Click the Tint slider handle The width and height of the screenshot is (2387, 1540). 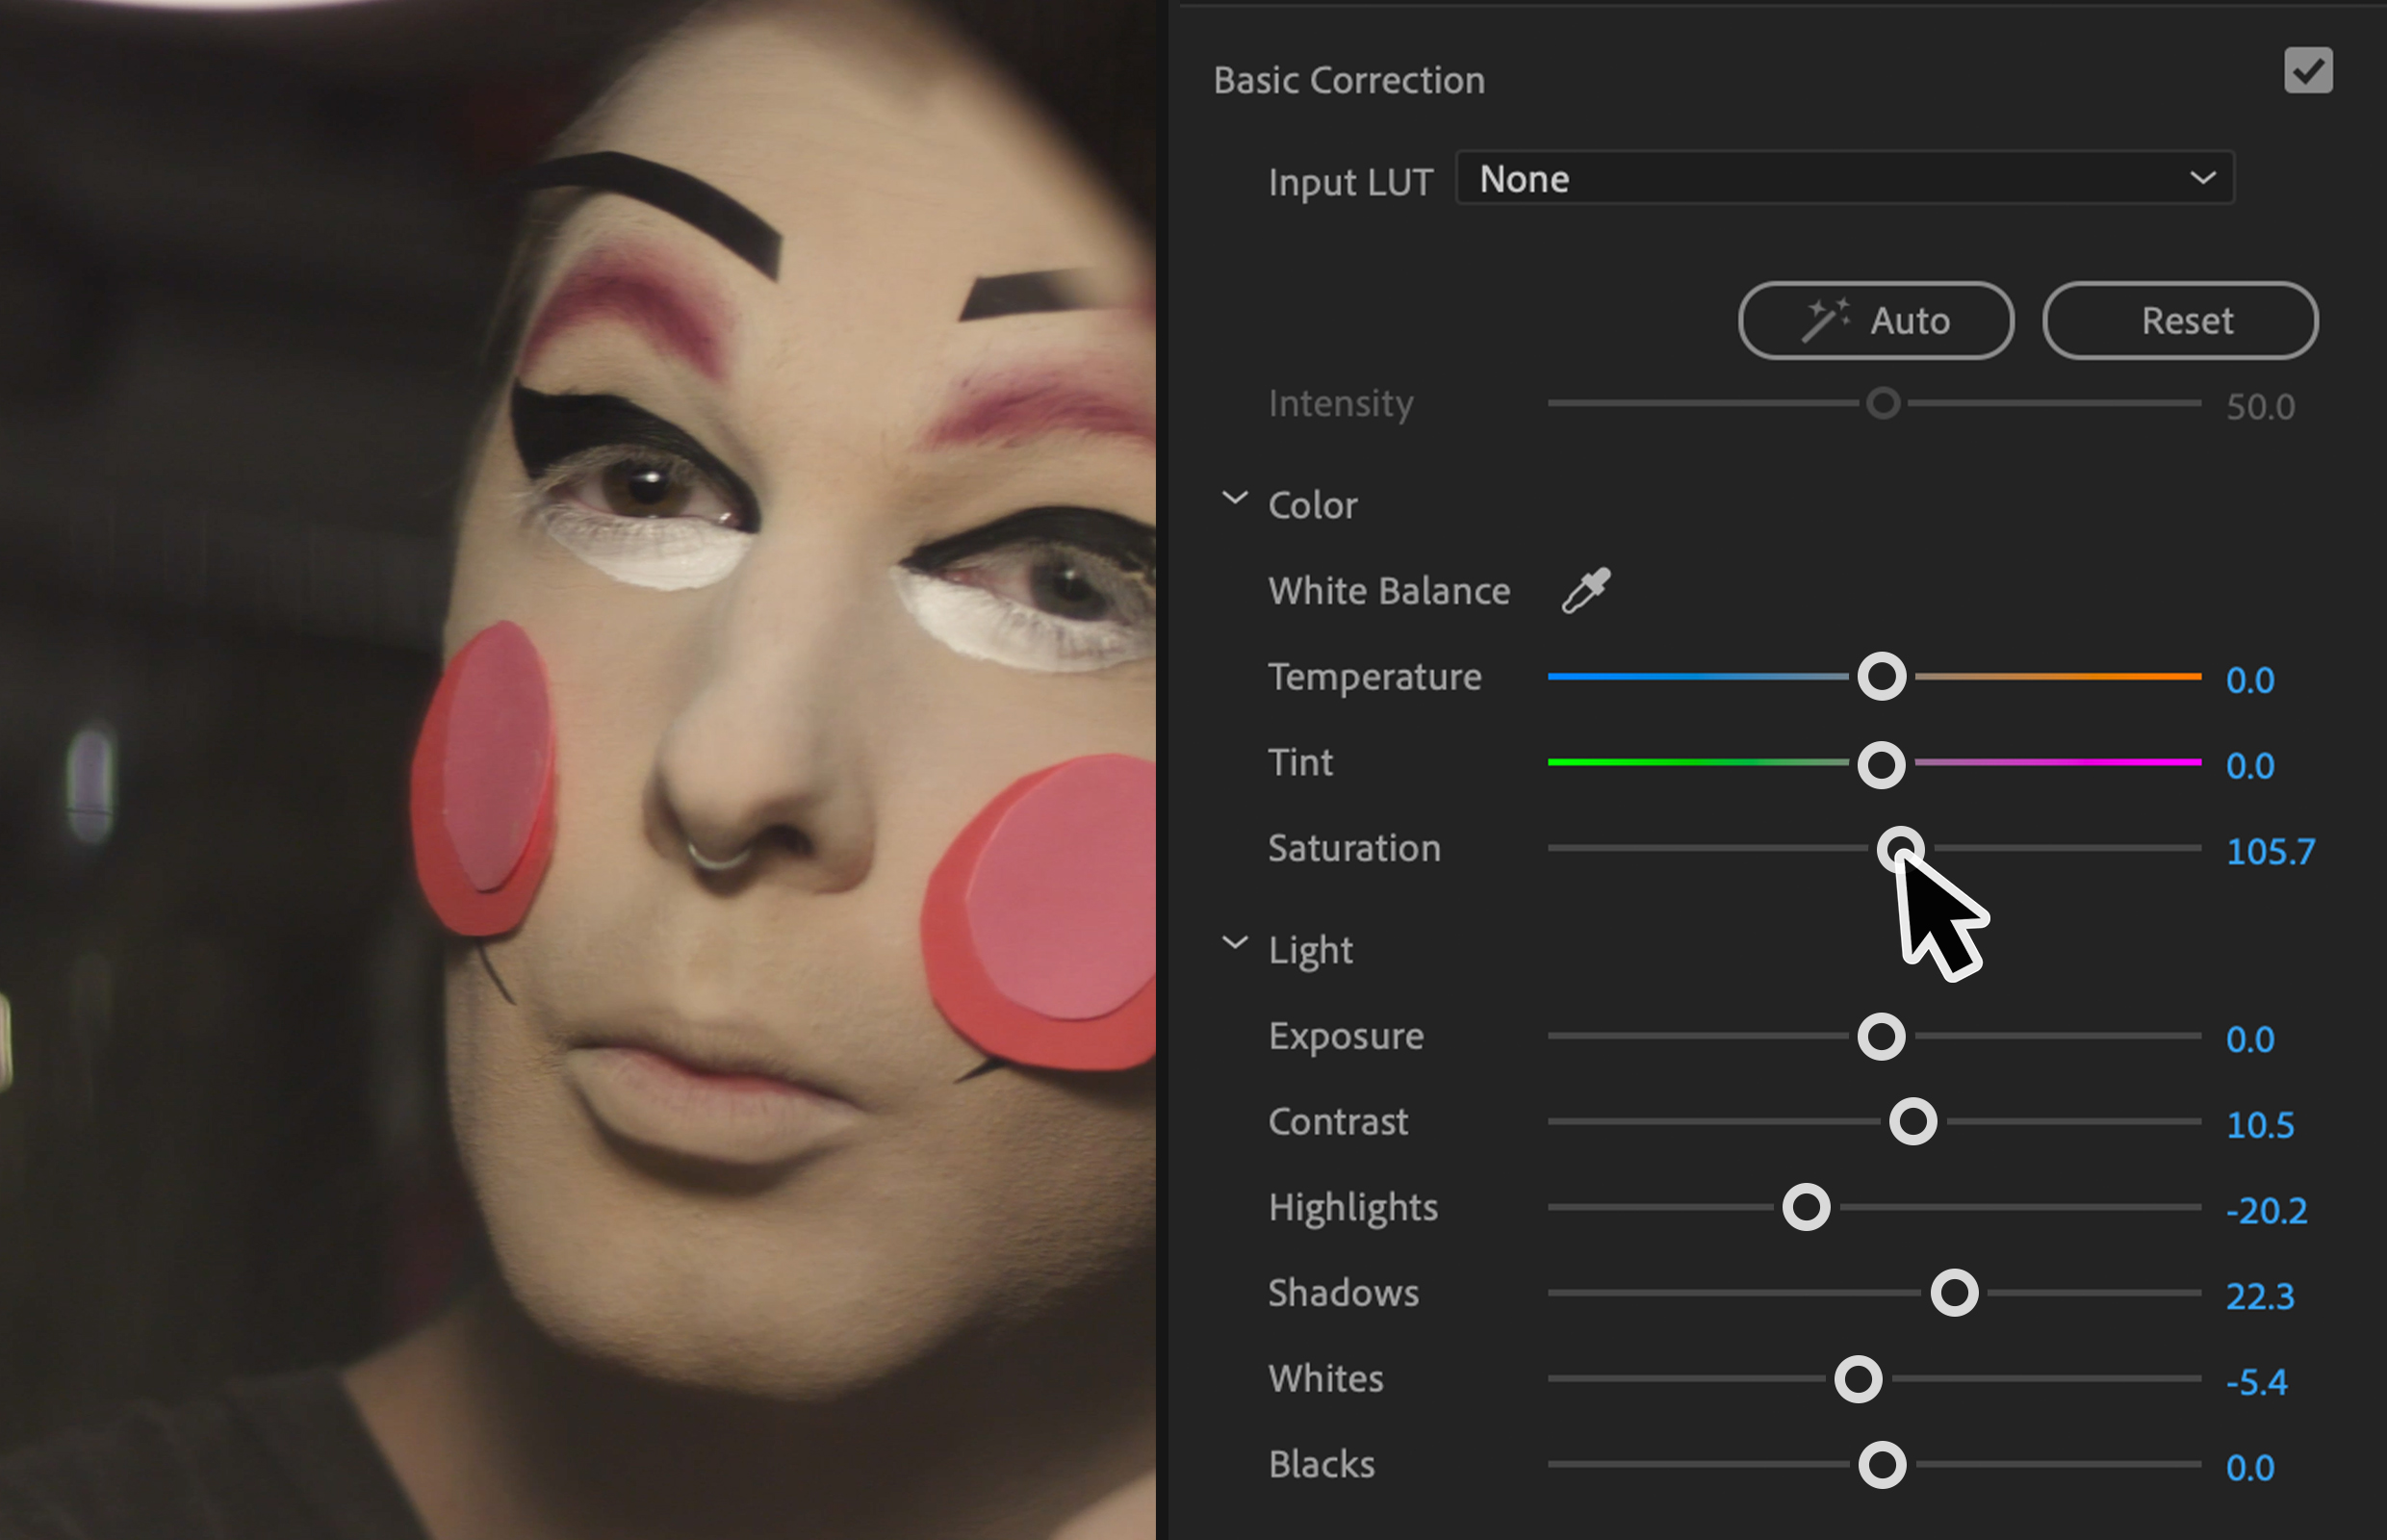tap(1881, 765)
